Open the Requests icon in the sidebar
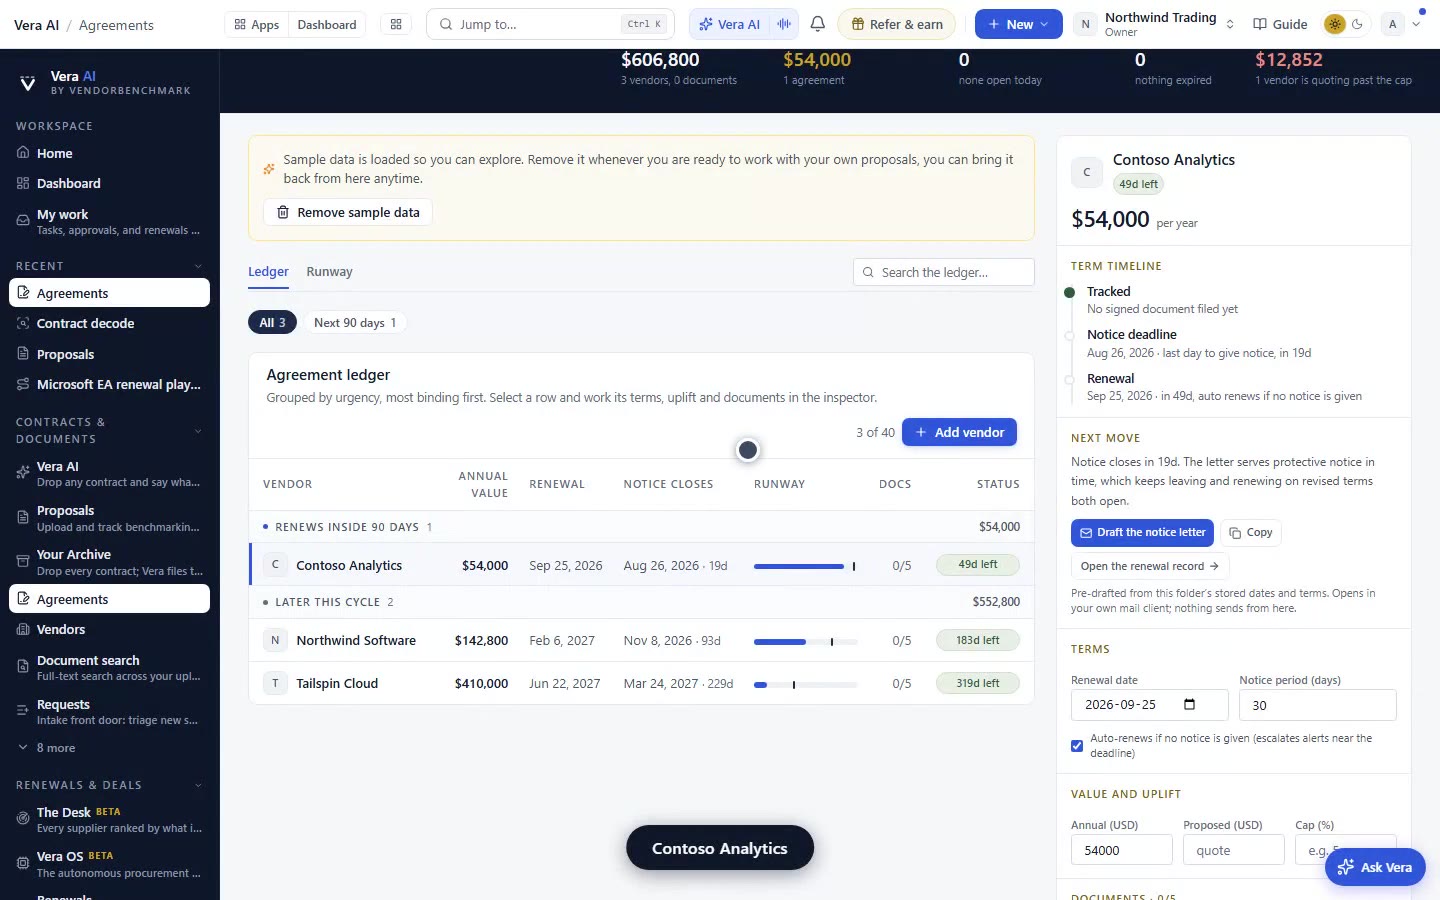Image resolution: width=1440 pixels, height=900 pixels. pyautogui.click(x=23, y=711)
